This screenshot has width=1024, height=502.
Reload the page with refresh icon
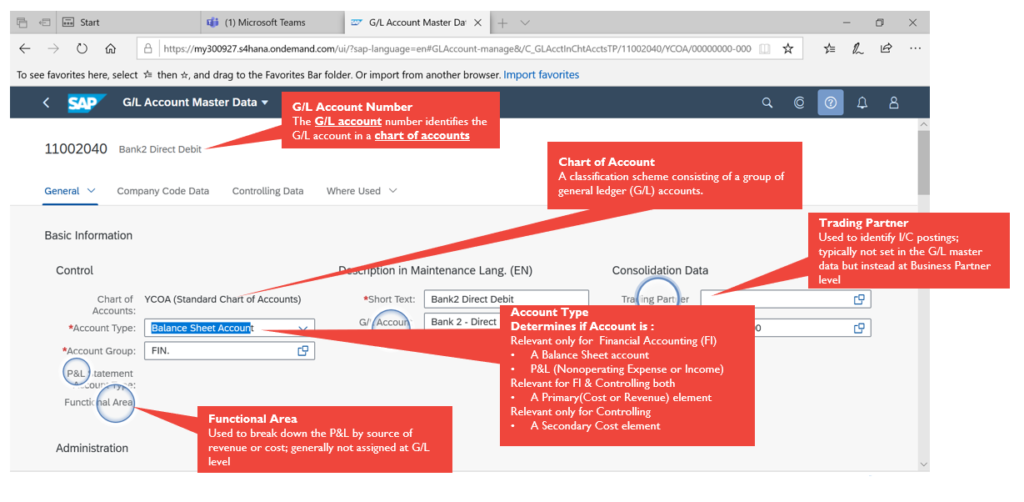click(x=82, y=48)
